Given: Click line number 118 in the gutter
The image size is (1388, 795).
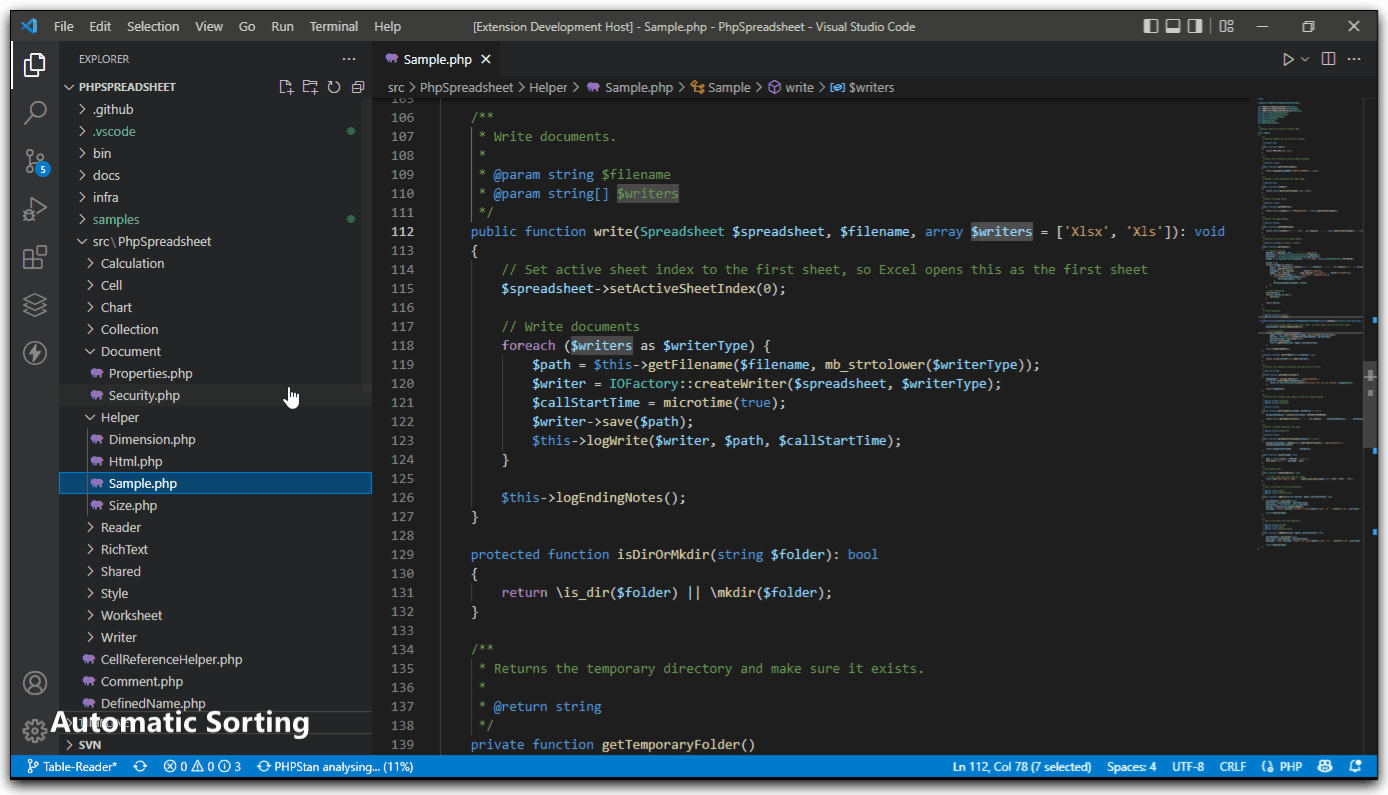Looking at the screenshot, I should pyautogui.click(x=402, y=345).
